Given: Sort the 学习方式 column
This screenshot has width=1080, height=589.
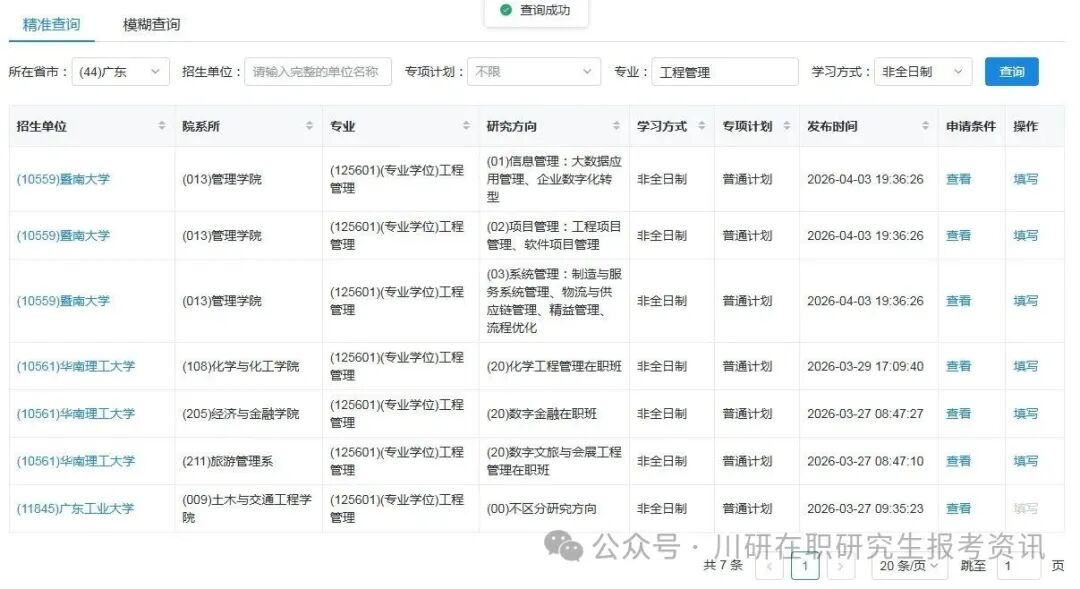Looking at the screenshot, I should [700, 125].
